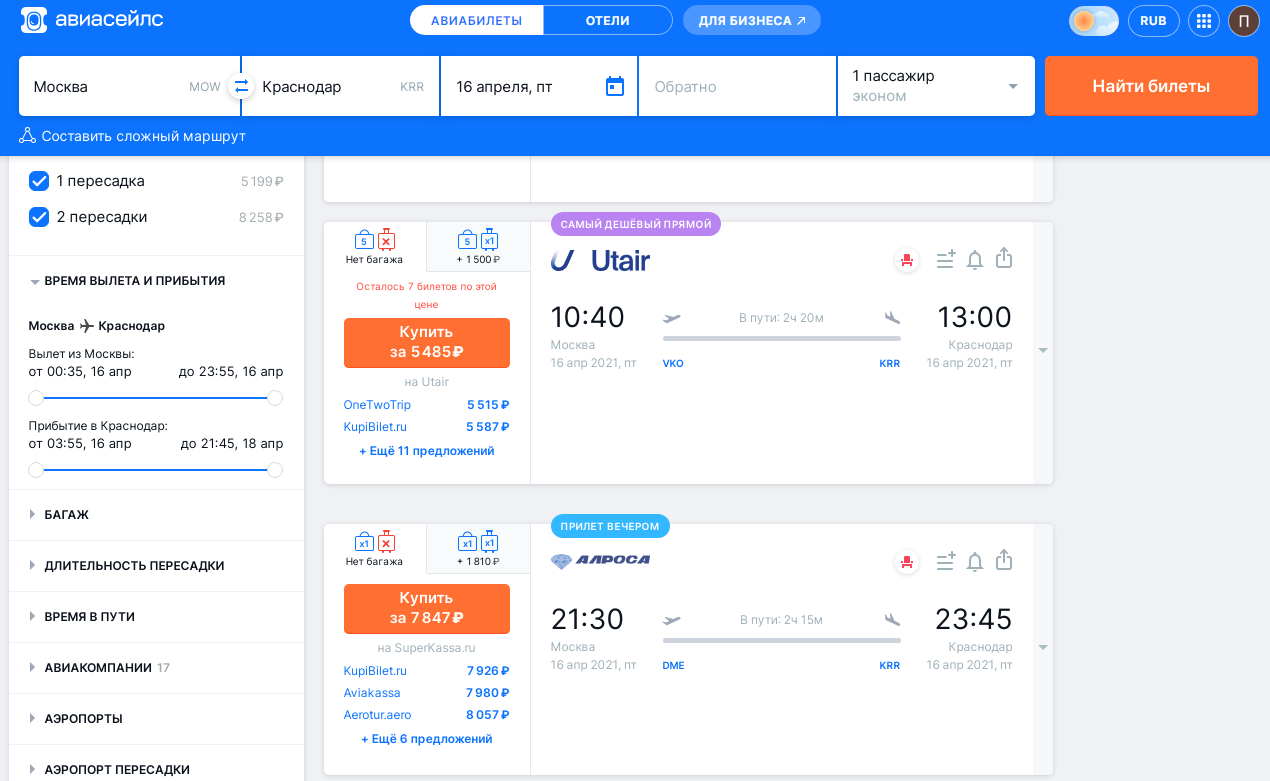Click Составить сложный маршрут link
1270x781 pixels.
[x=143, y=136]
